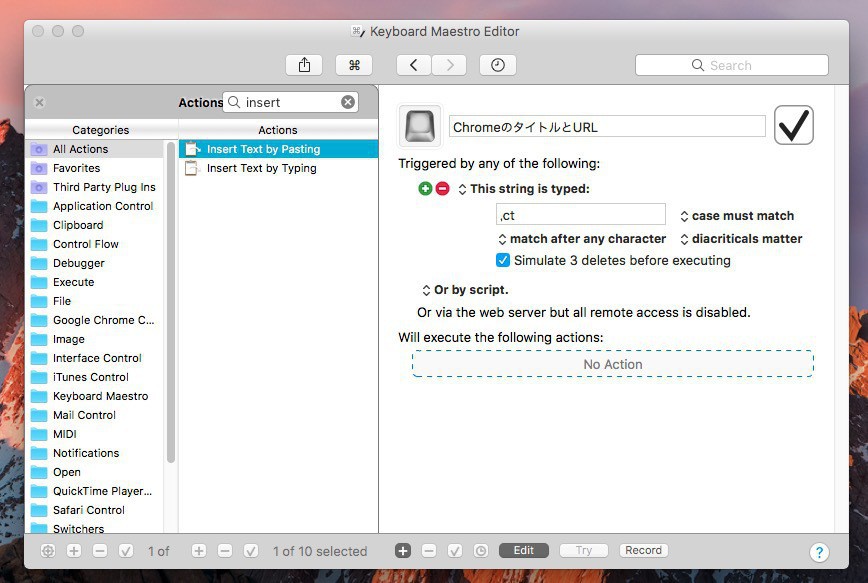Open the Mail Control category
Image resolution: width=868 pixels, height=583 pixels.
[x=94, y=415]
